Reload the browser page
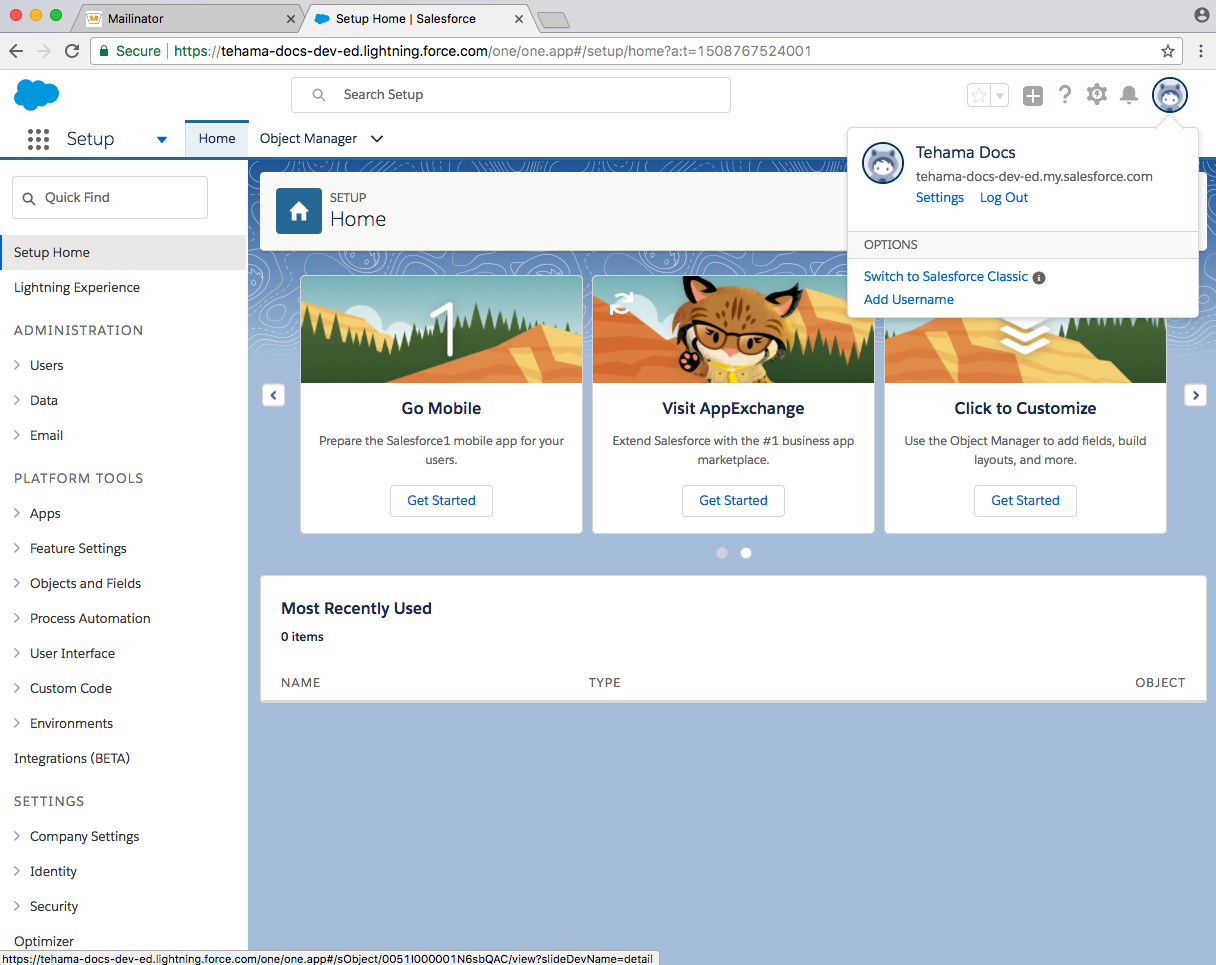The image size is (1216, 965). click(72, 51)
